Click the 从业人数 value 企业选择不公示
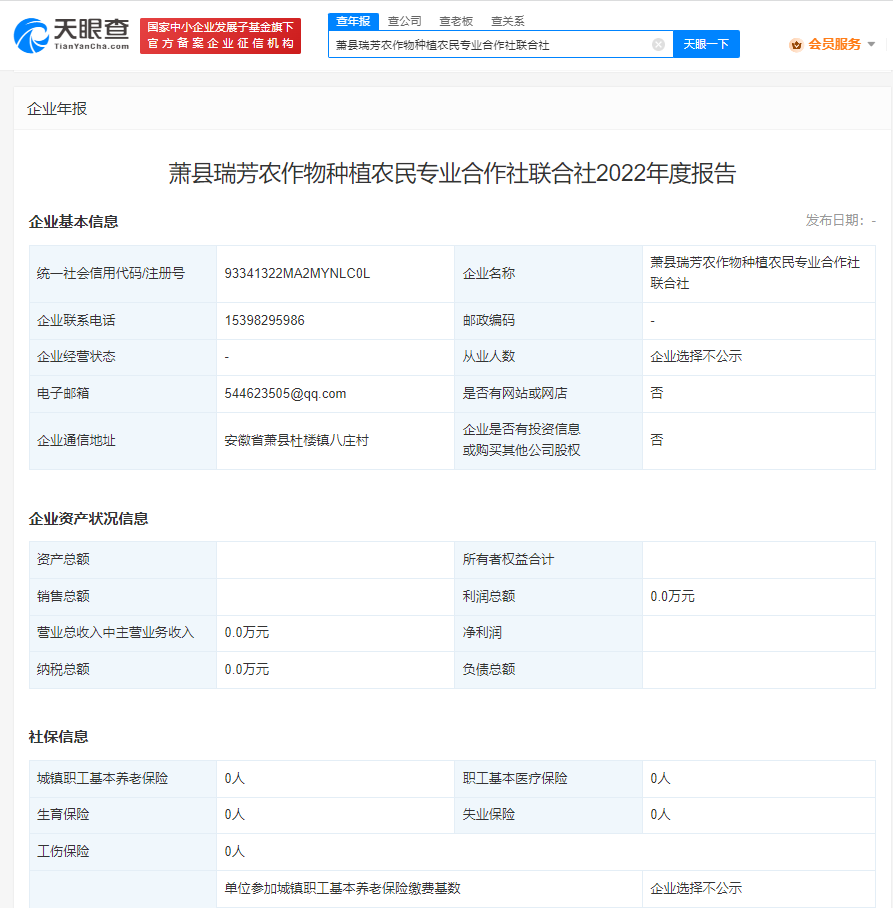 point(696,357)
